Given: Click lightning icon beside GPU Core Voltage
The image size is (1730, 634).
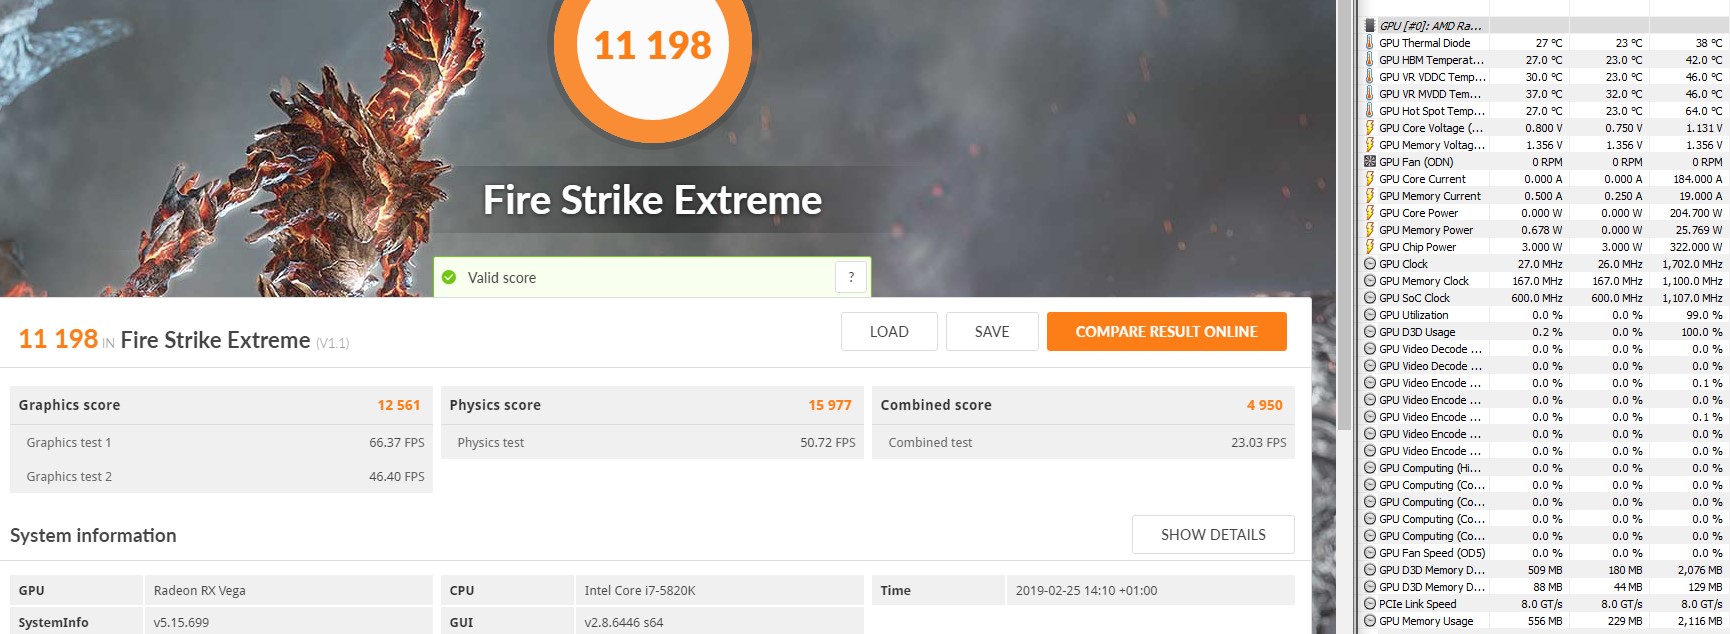Looking at the screenshot, I should point(1370,128).
